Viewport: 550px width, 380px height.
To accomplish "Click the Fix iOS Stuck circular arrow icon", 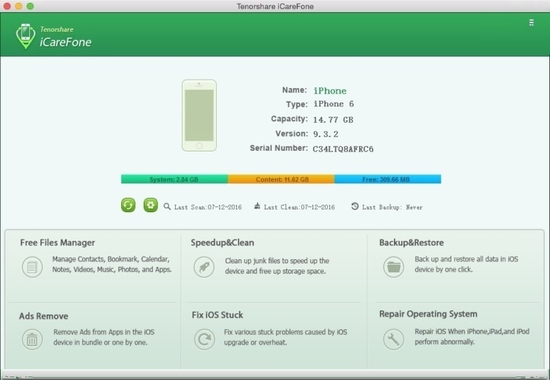I will point(204,339).
